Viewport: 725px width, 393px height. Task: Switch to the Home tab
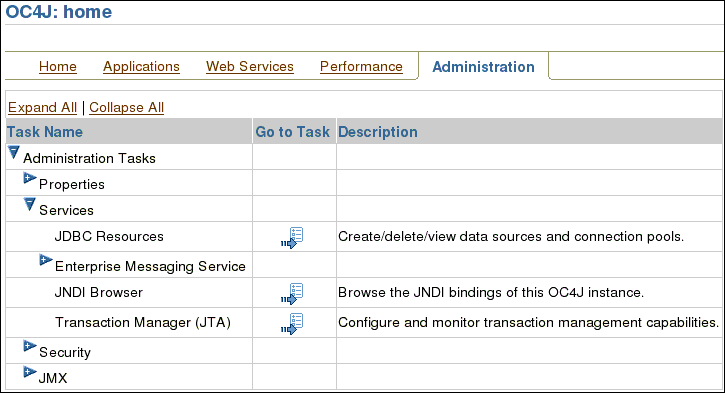point(58,67)
